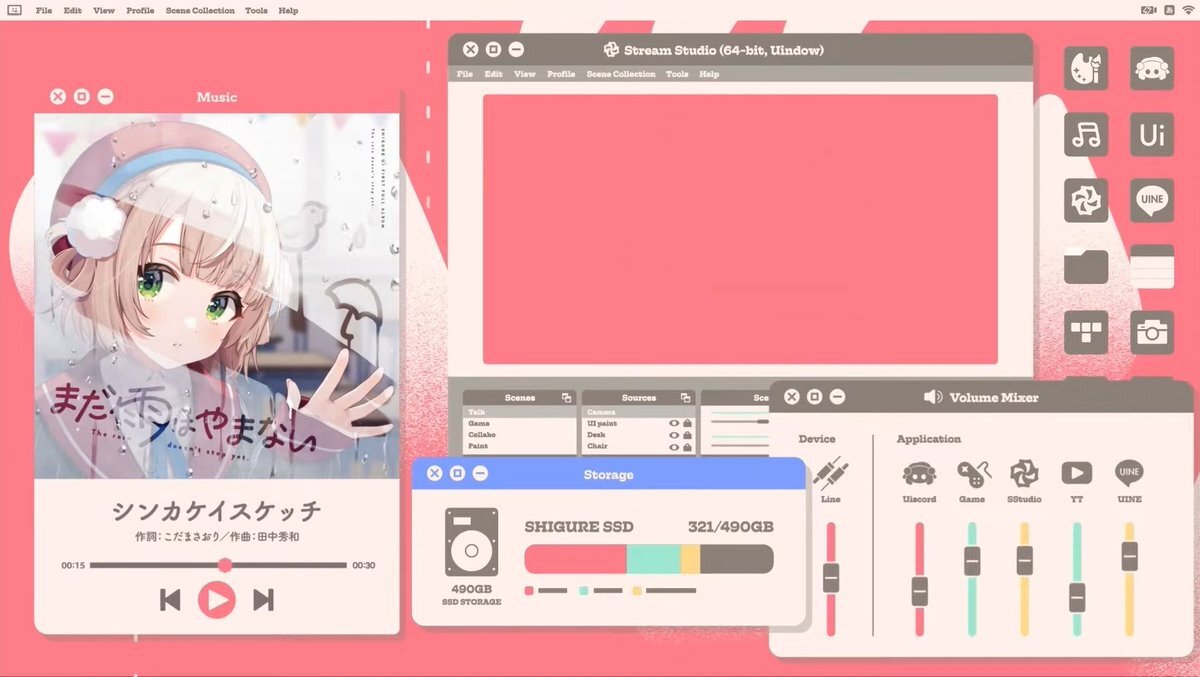Screen dimensions: 1200x677
Task: Open the Edit menu in Stream Studio window
Action: (x=494, y=74)
